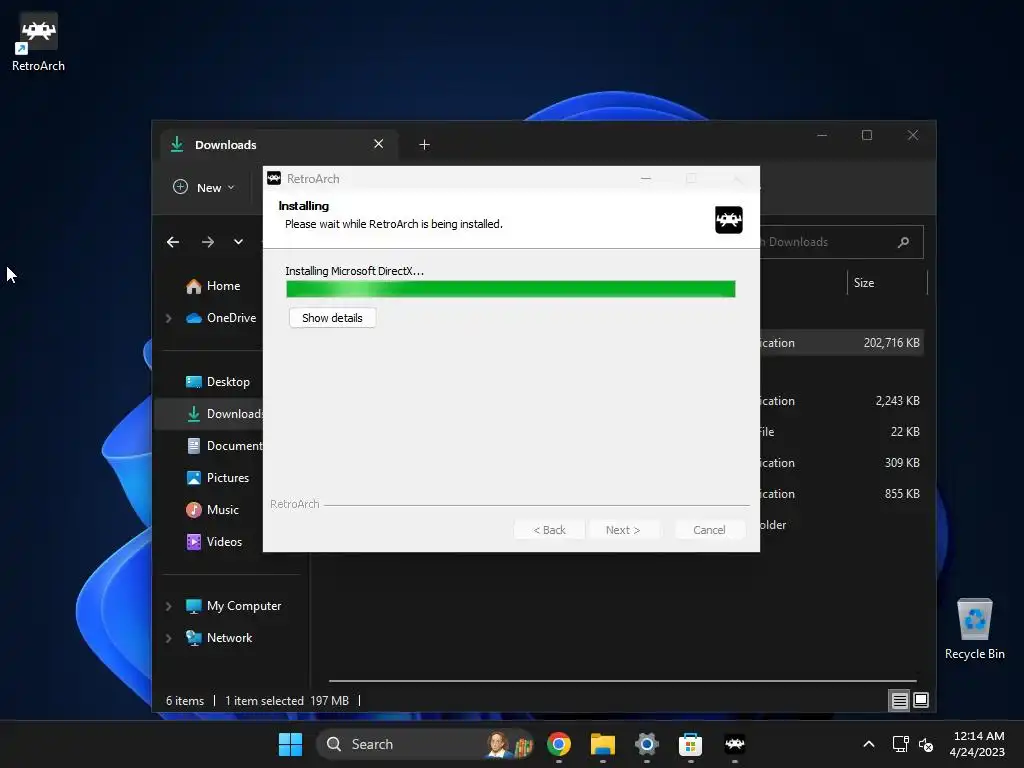
Task: Go forward in File Explorer navigation
Action: click(208, 242)
